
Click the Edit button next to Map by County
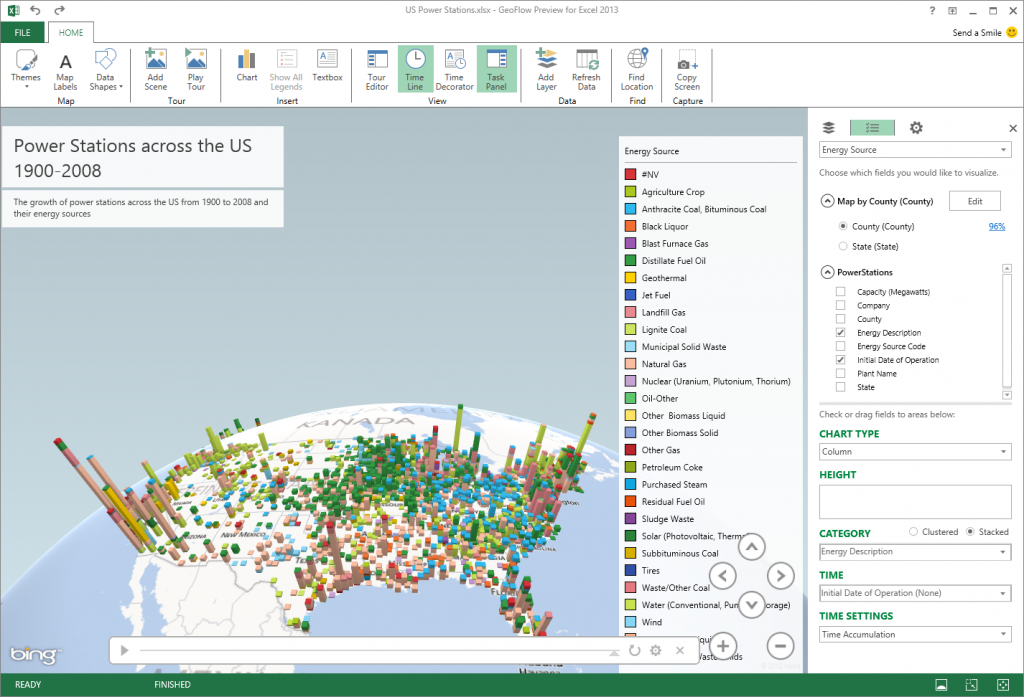coord(975,200)
